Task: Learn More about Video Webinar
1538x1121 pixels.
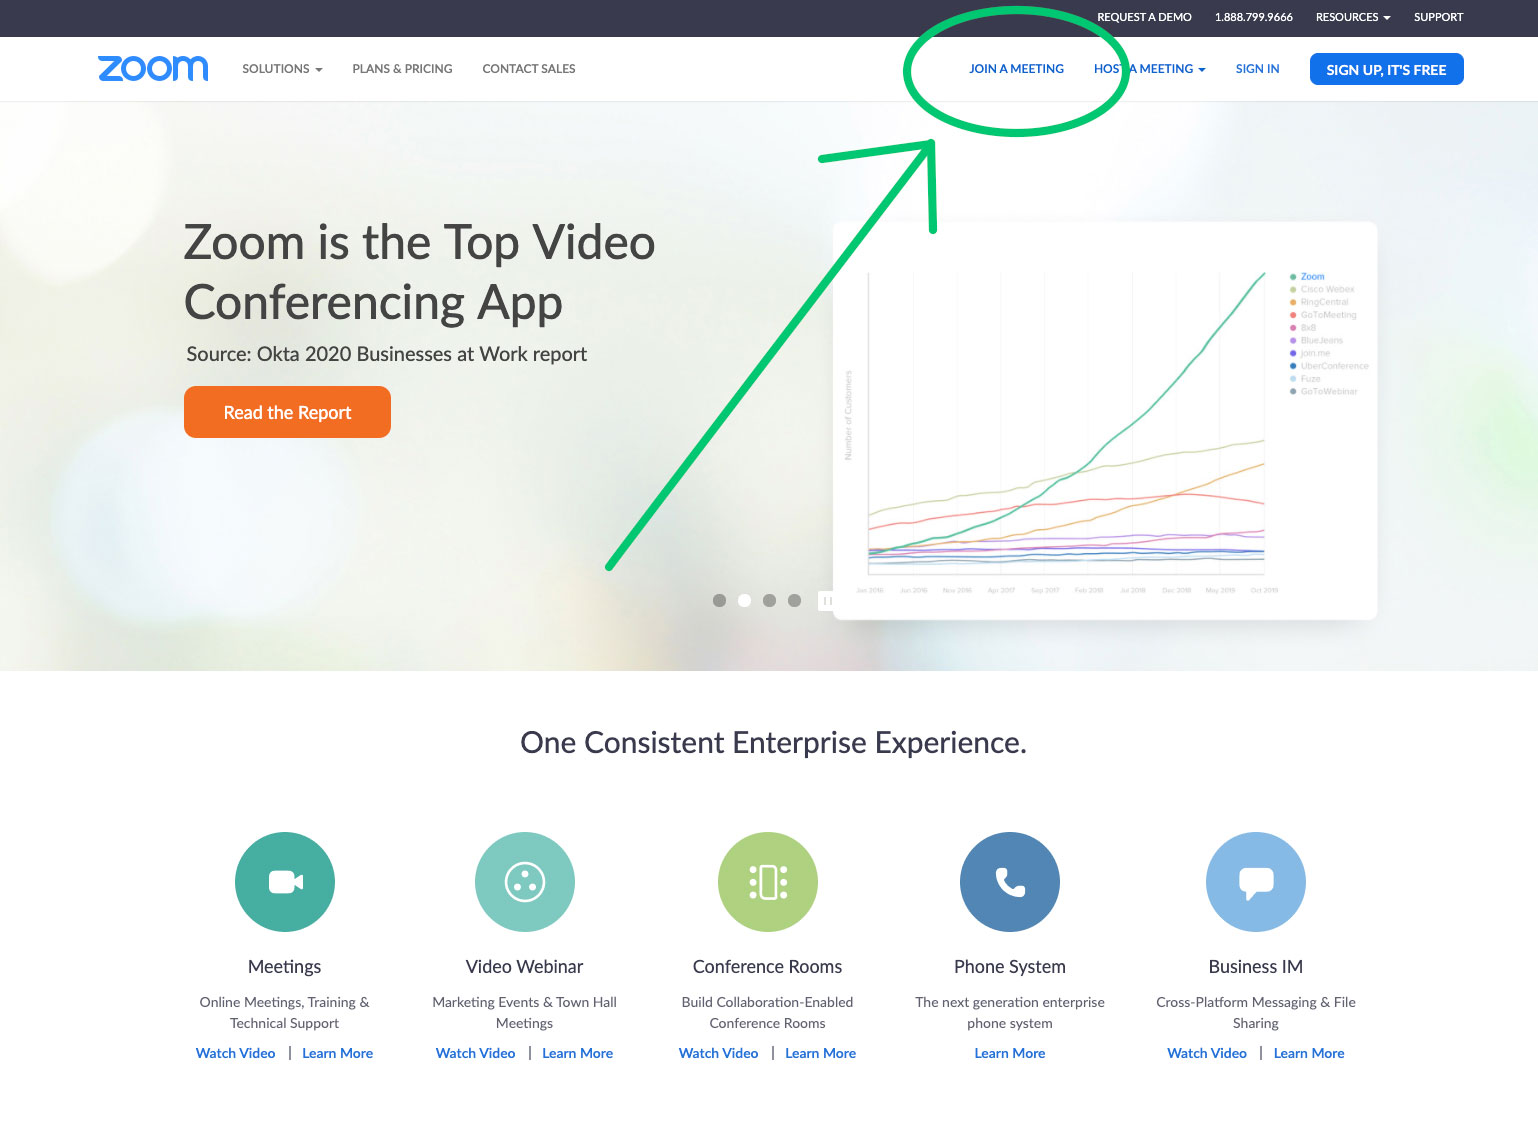Action: 577,1053
